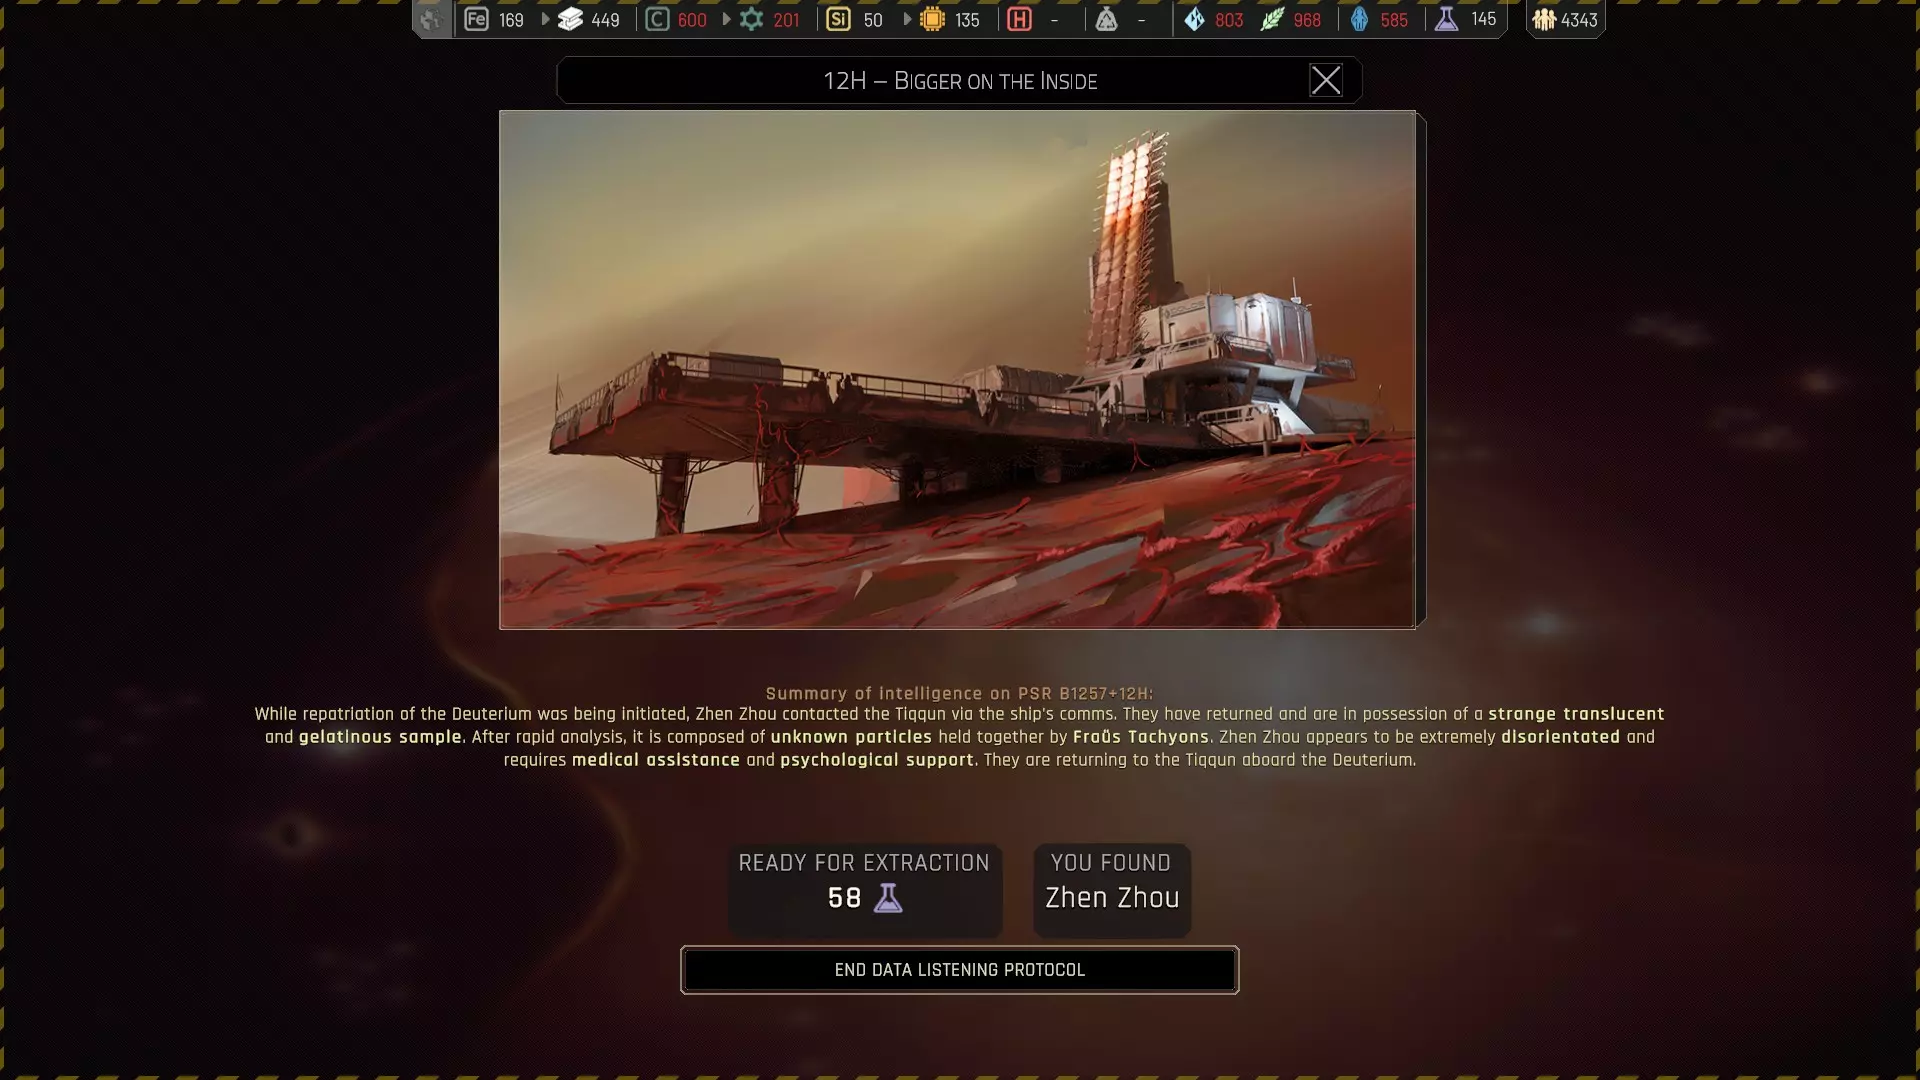Expand arrow between iron and steel
Screen dimensions: 1920x1080
pyautogui.click(x=546, y=19)
